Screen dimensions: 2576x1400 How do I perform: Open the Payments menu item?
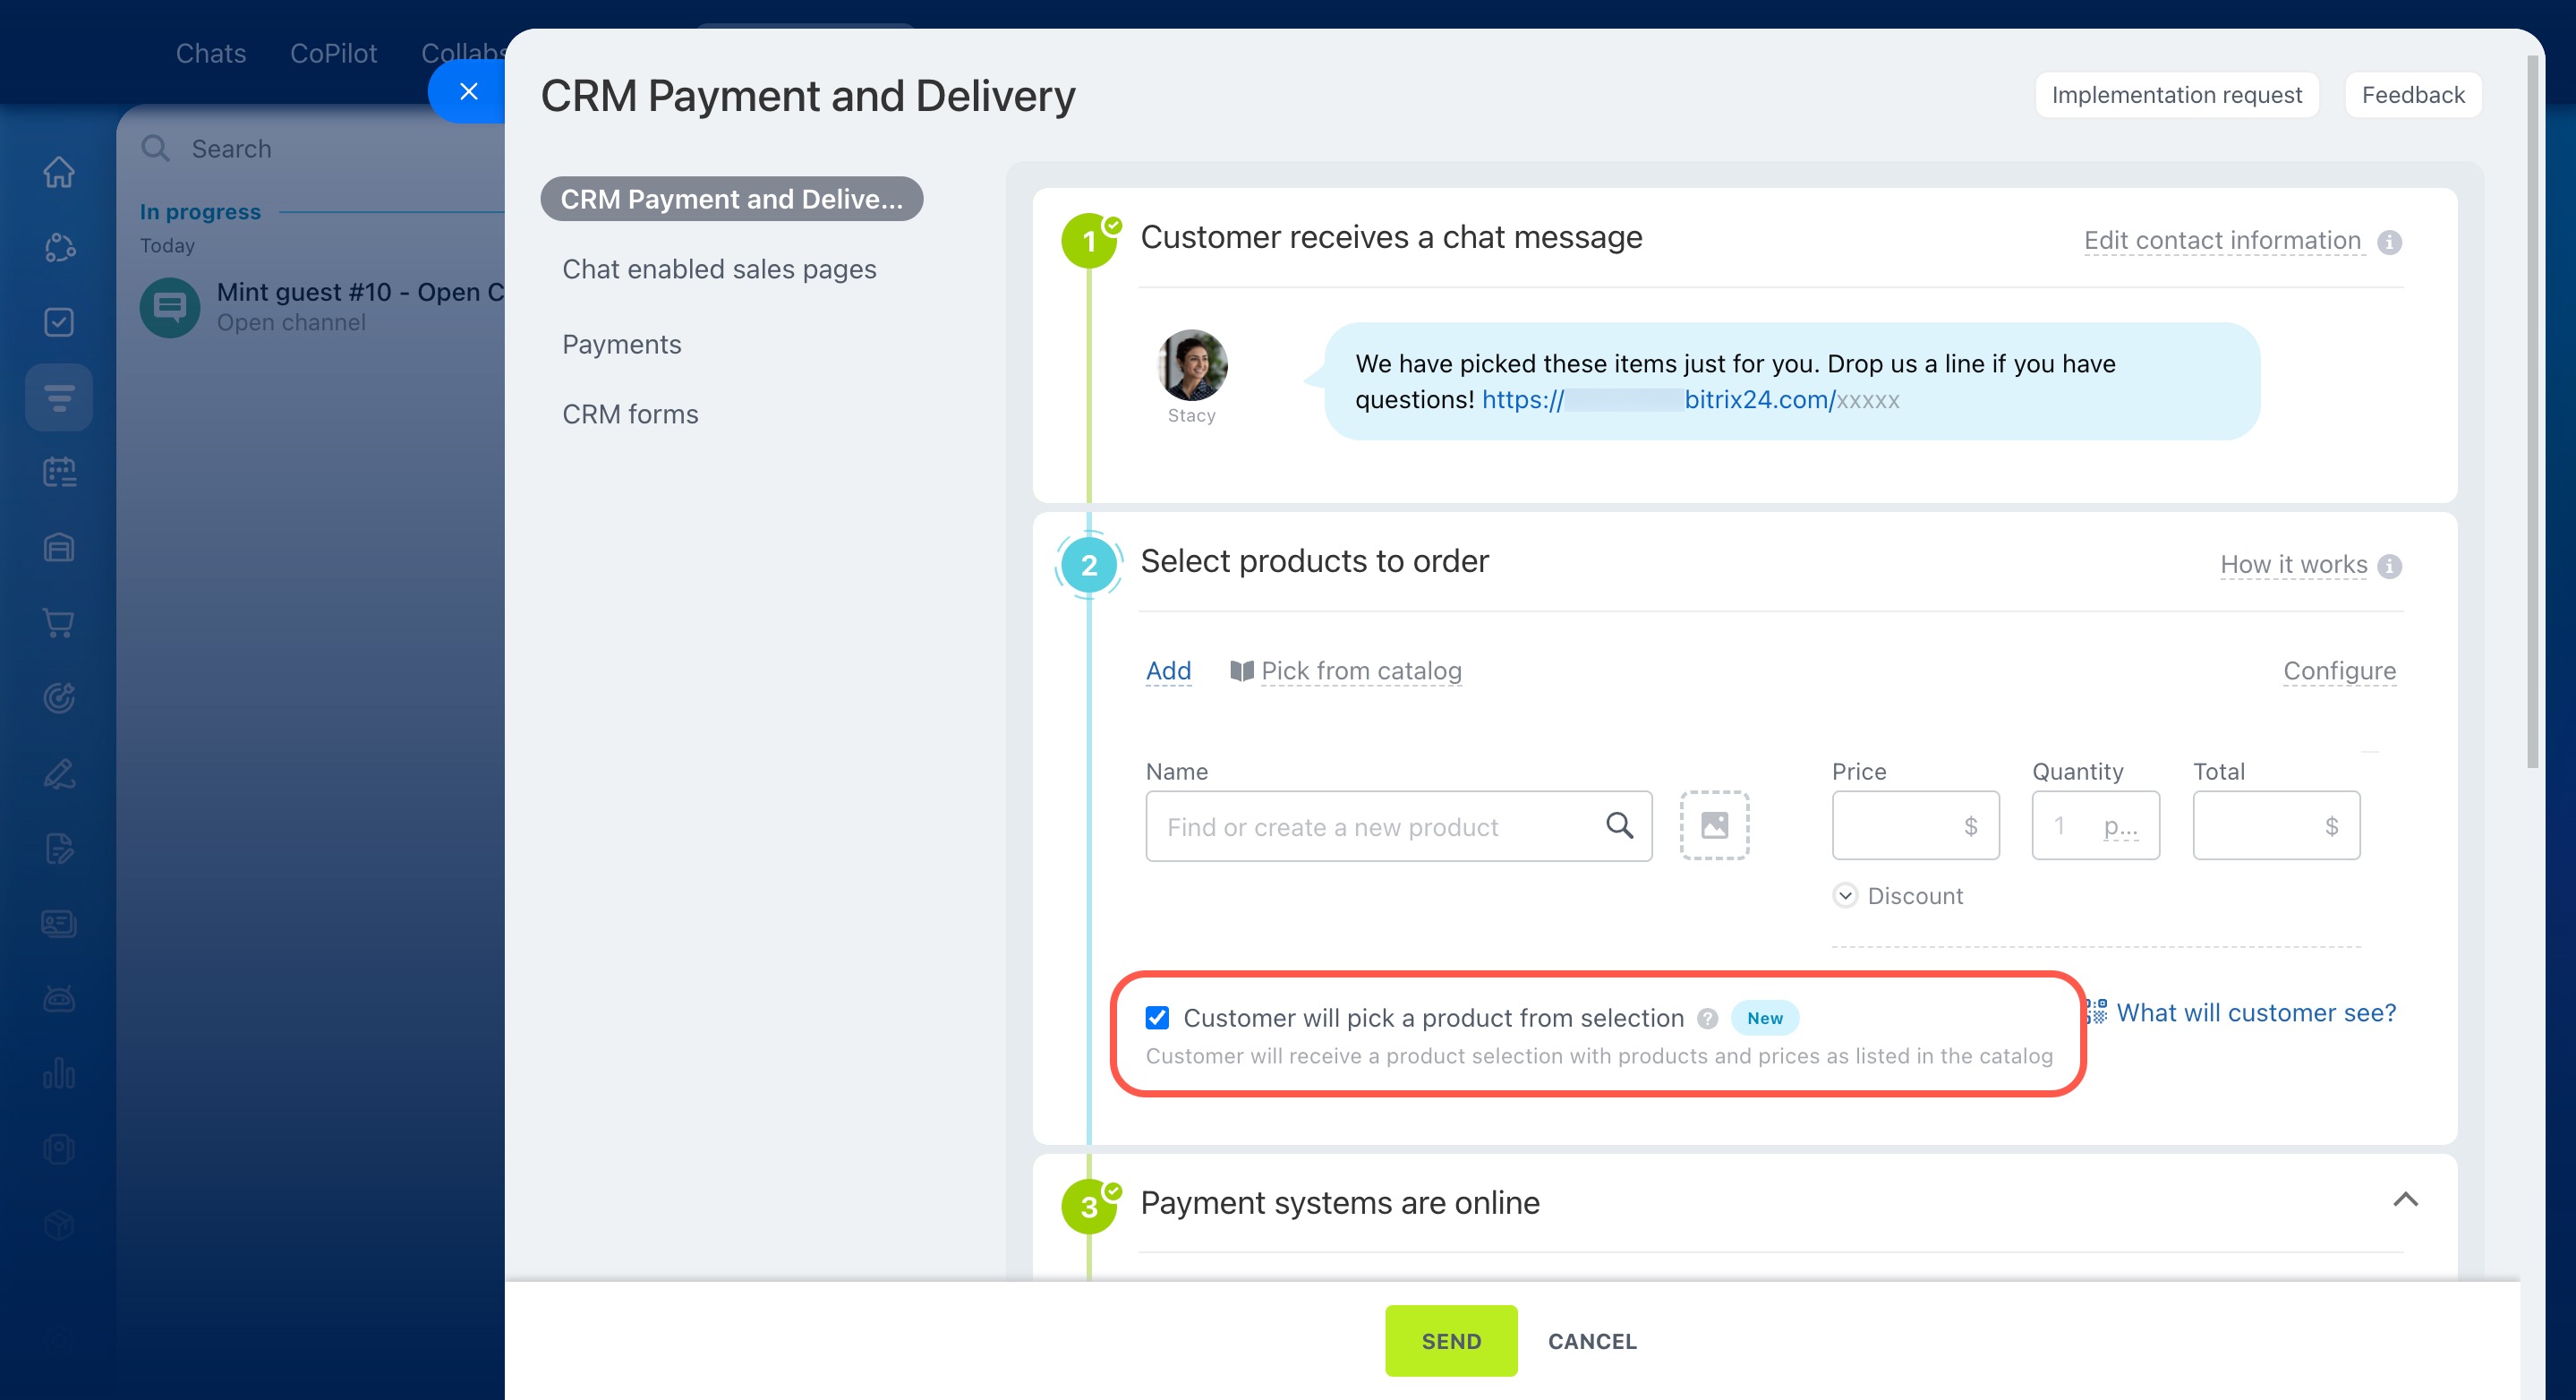621,345
